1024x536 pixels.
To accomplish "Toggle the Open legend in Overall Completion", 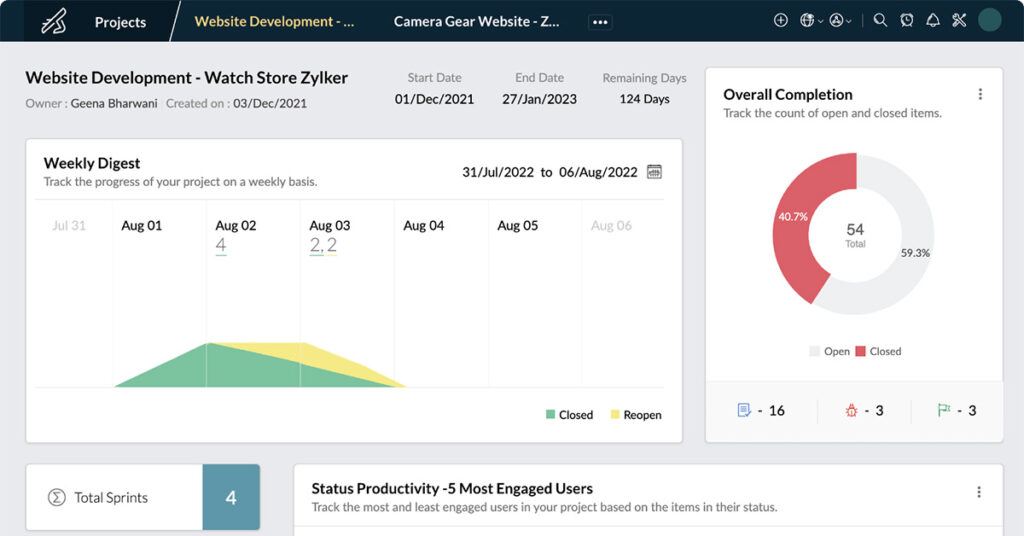I will pyautogui.click(x=829, y=352).
